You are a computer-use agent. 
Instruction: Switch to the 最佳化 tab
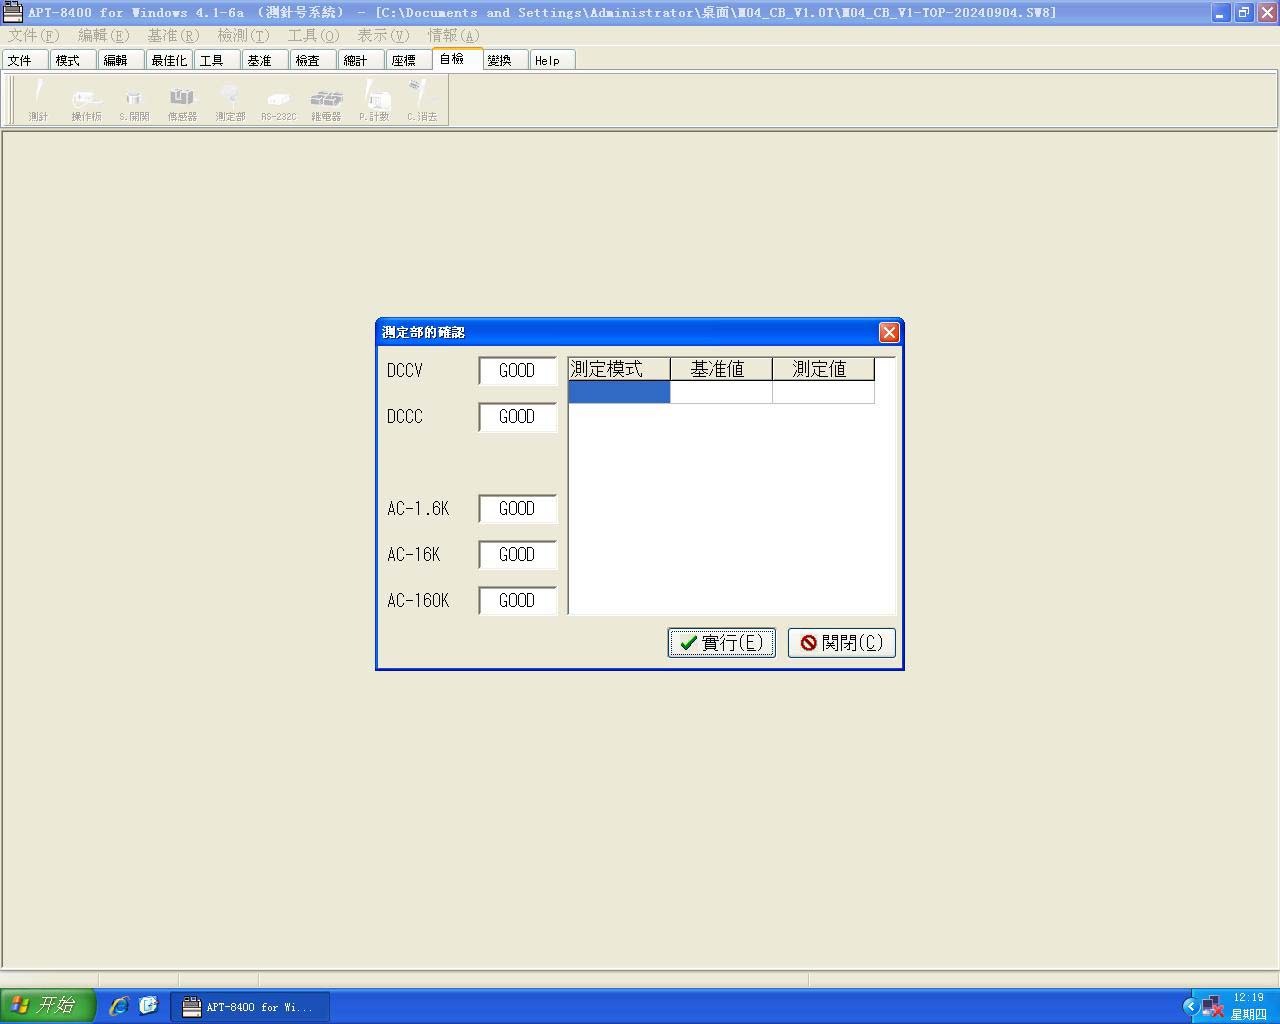pos(169,60)
